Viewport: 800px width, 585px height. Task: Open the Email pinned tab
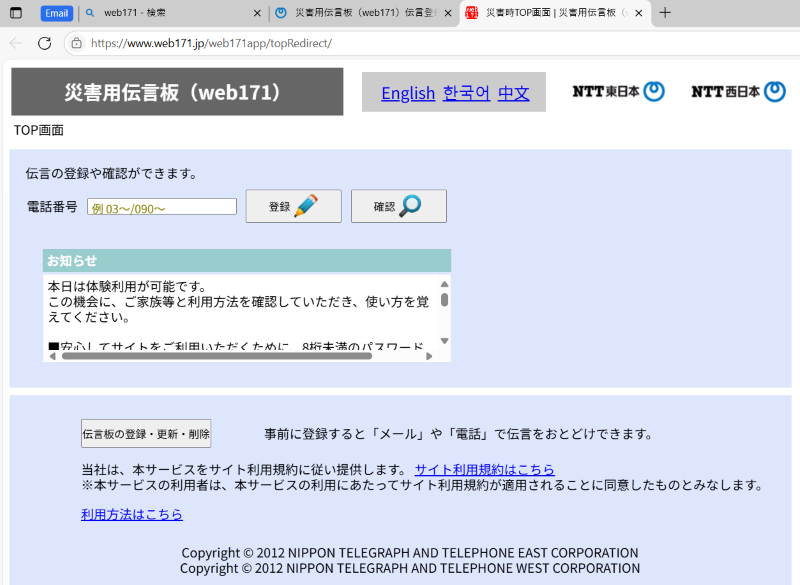(x=57, y=13)
